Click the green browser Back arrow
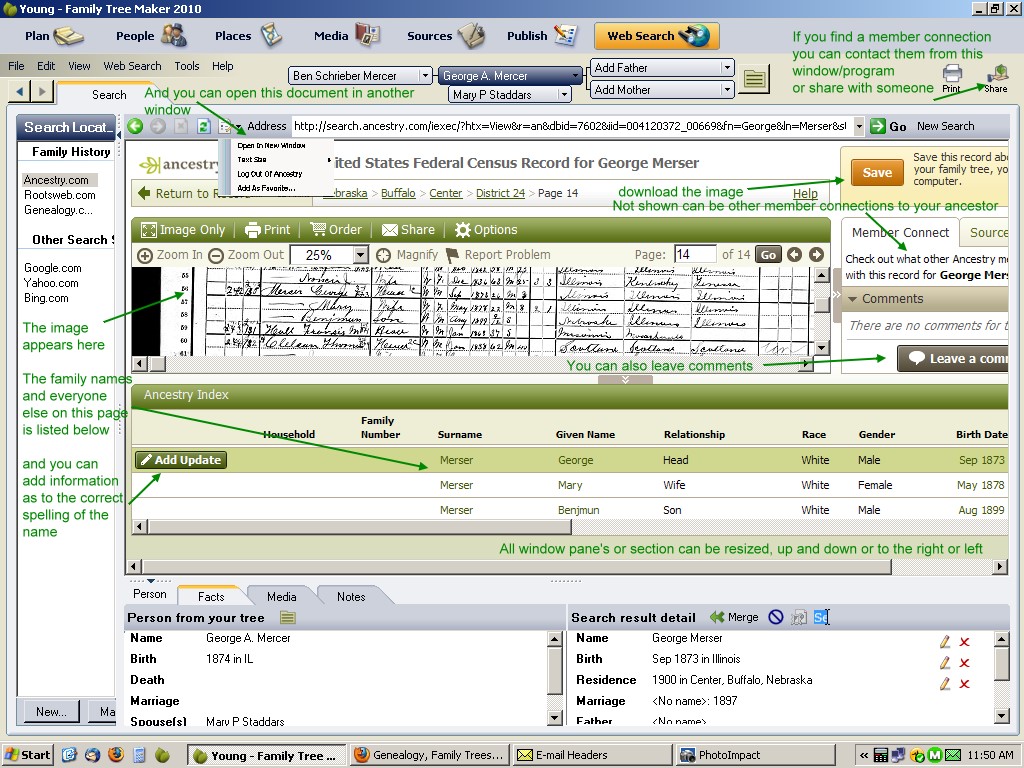Viewport: 1024px width, 768px height. pos(135,126)
